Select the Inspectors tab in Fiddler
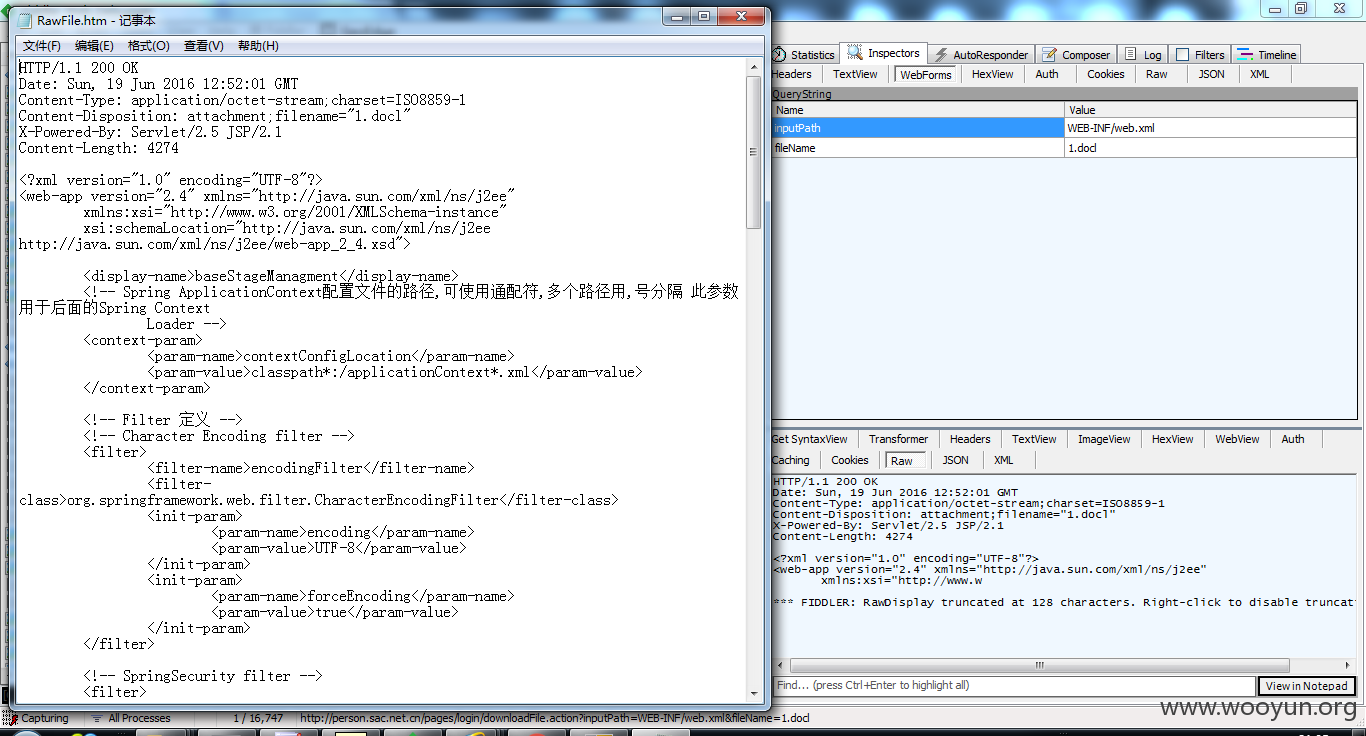Viewport: 1366px width, 736px height. tap(884, 53)
